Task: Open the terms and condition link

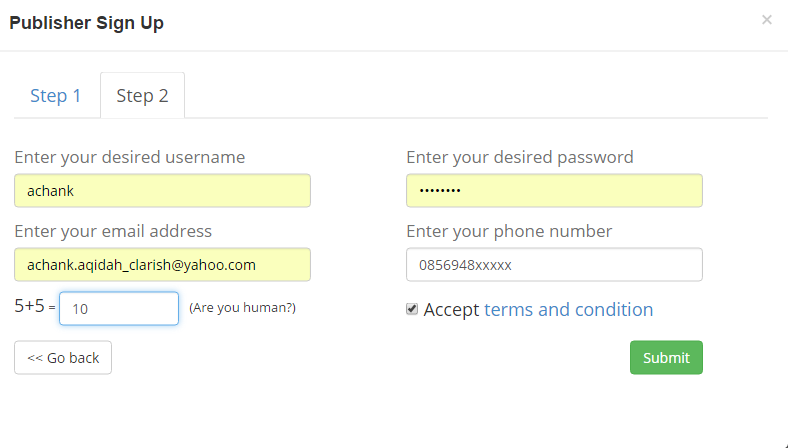Action: click(568, 309)
